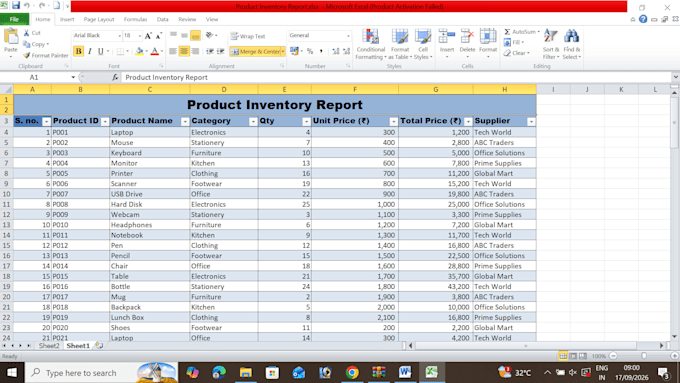
Task: Toggle Align Text Left
Action: (x=173, y=52)
